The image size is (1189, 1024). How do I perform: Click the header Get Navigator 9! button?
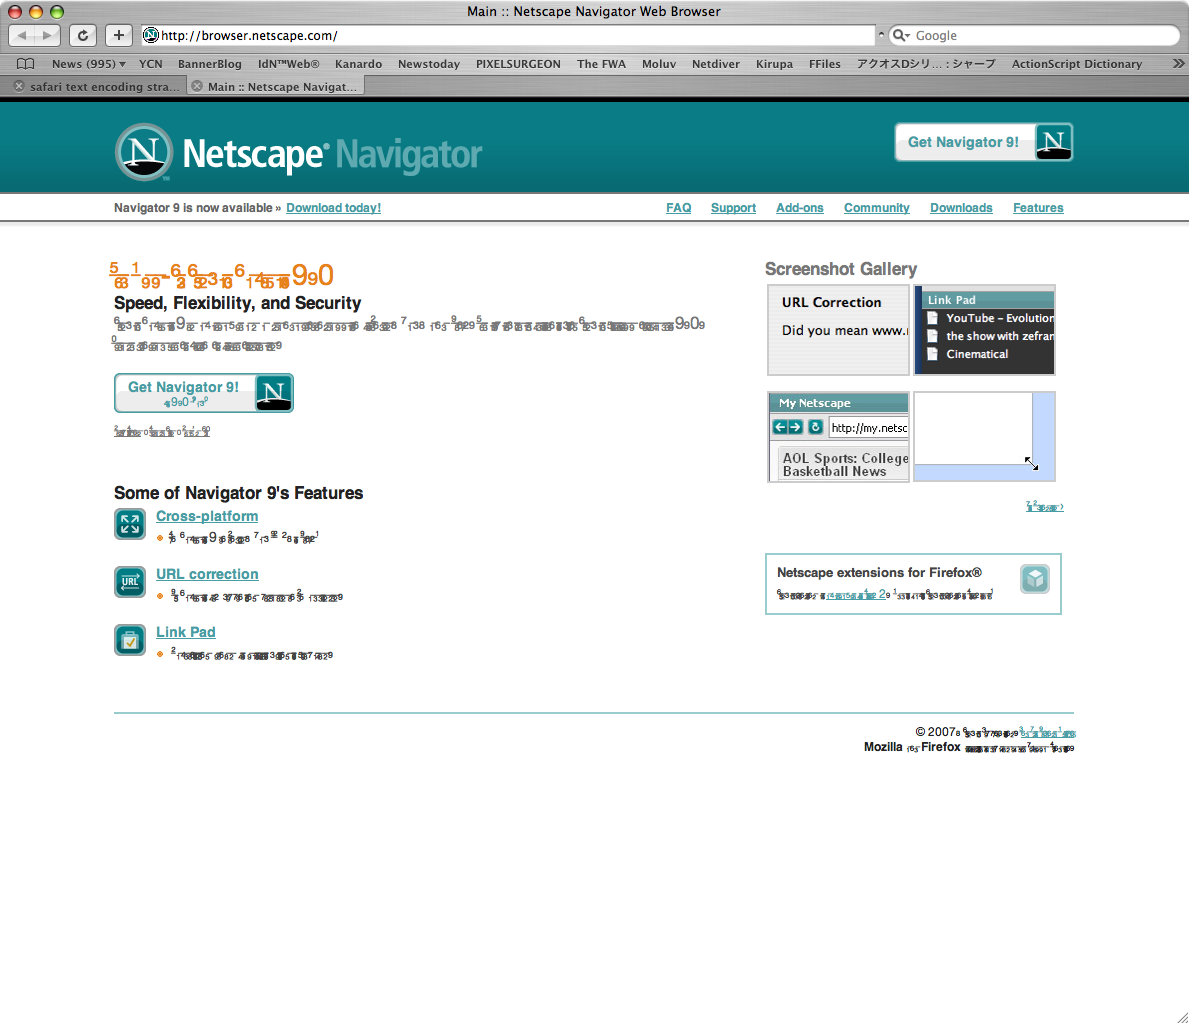click(x=984, y=142)
